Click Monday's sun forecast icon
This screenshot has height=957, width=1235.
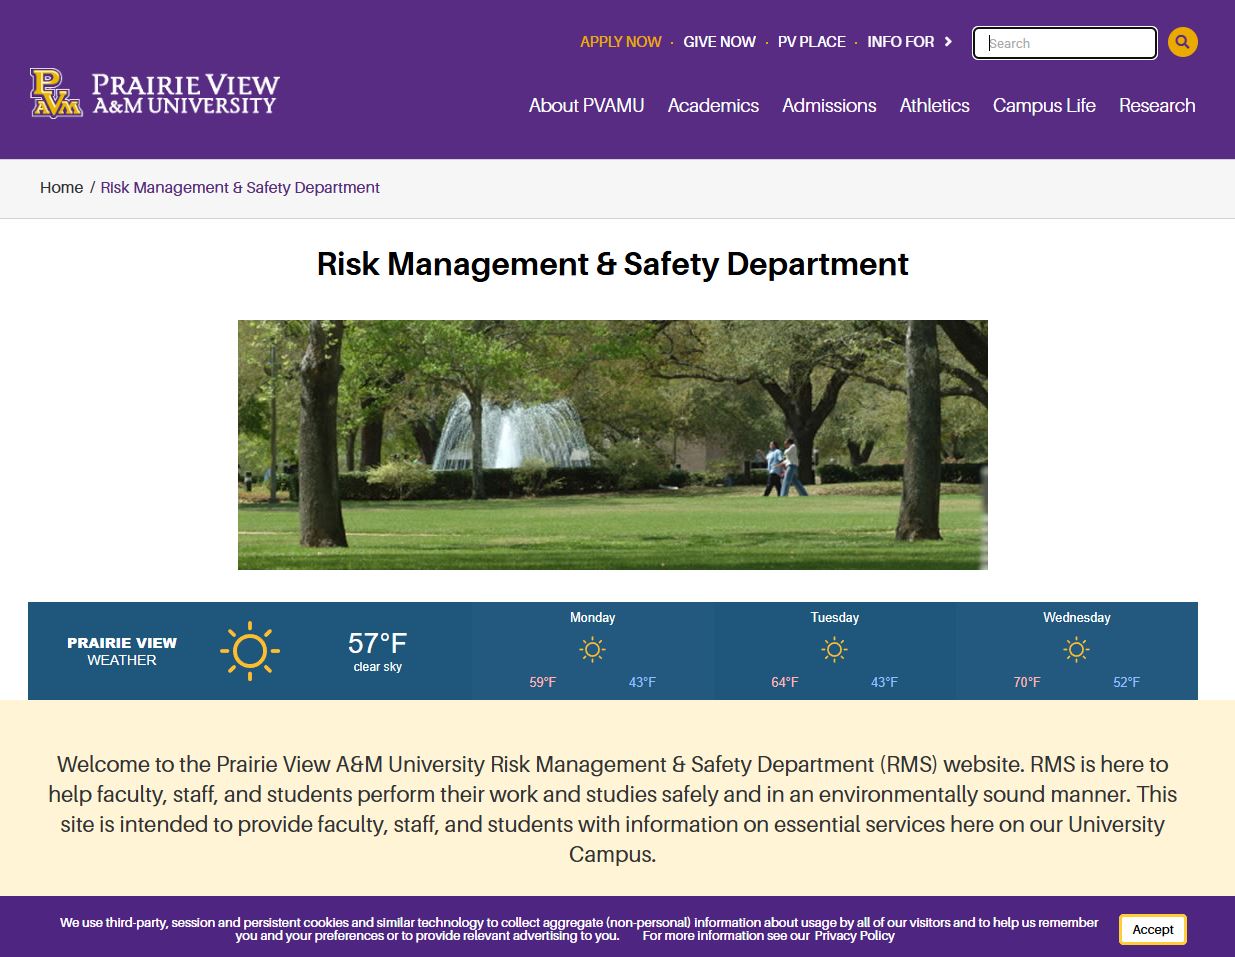click(x=592, y=650)
